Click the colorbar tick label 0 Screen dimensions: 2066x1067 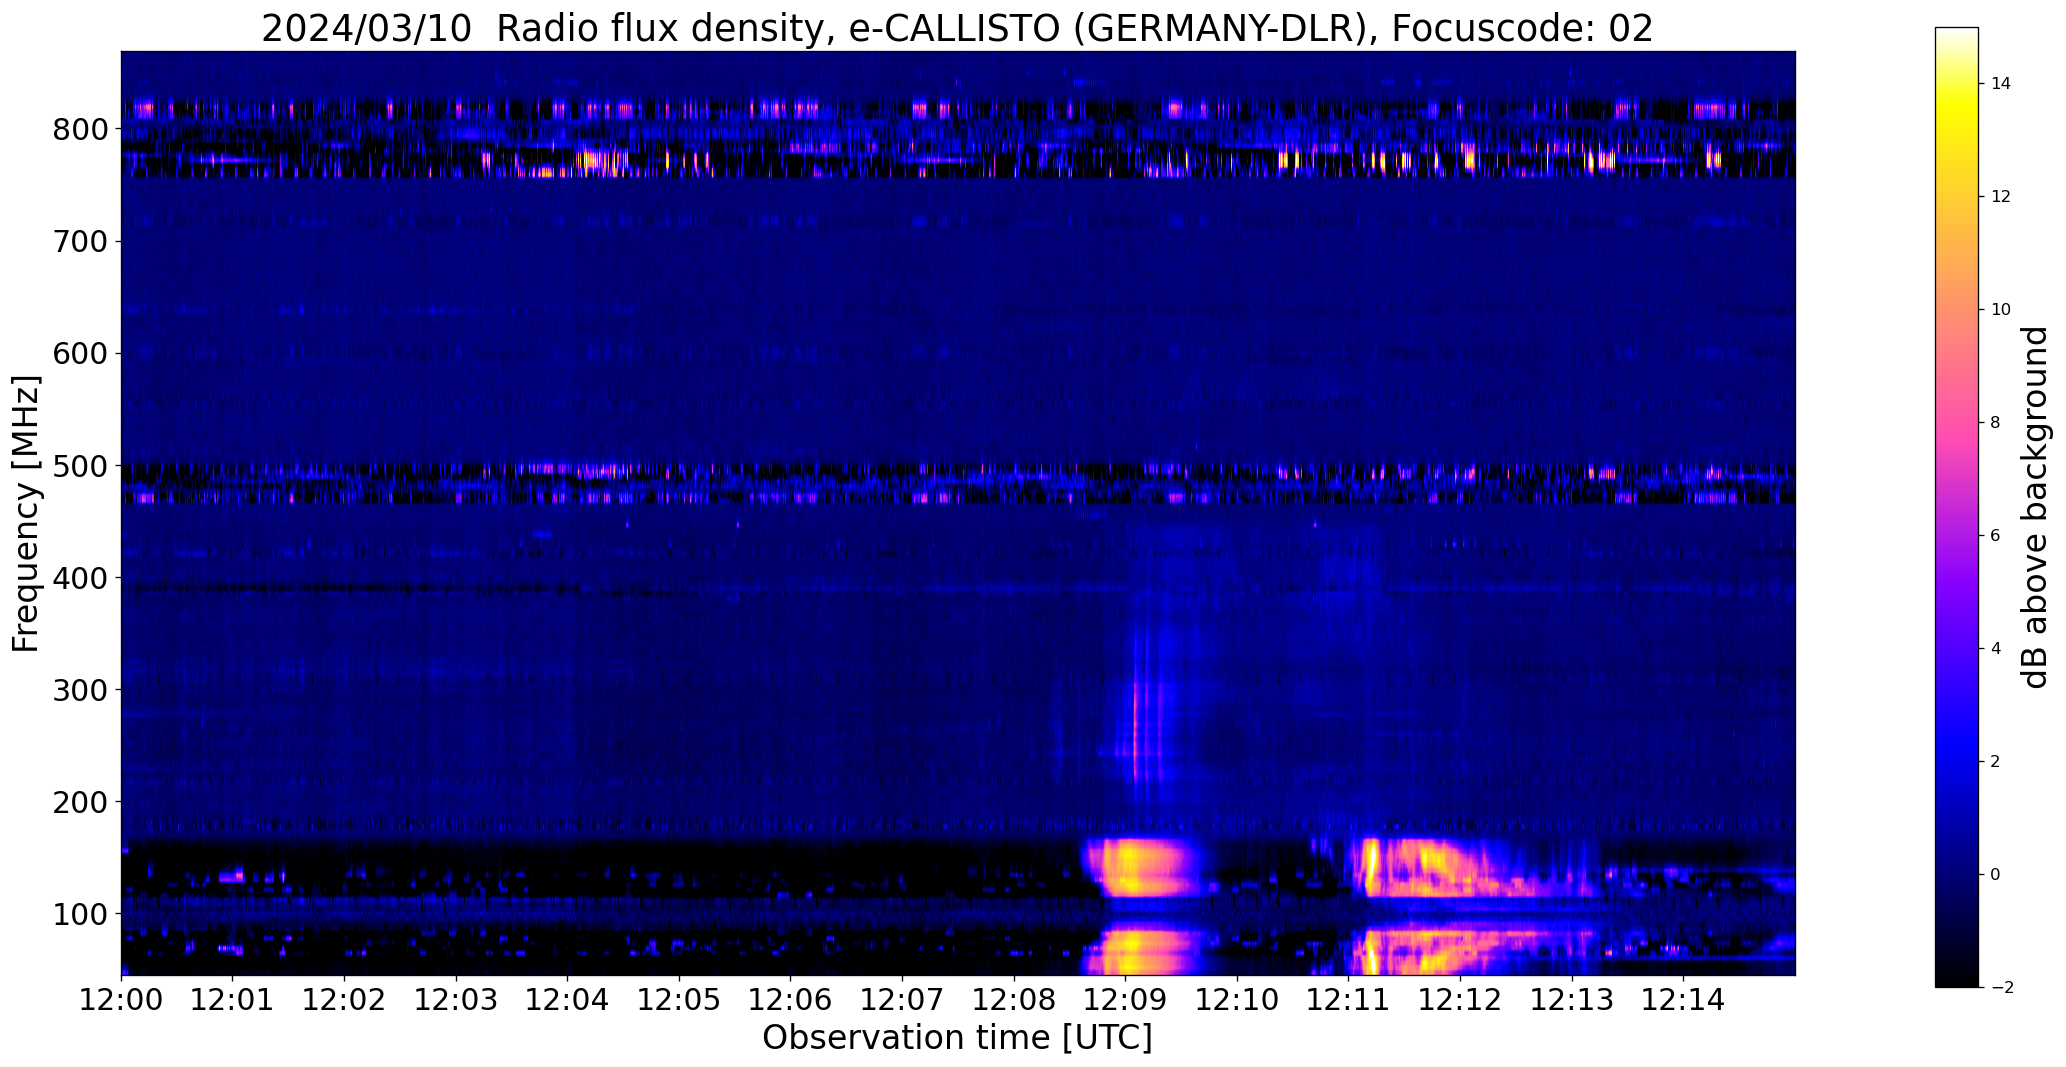click(1995, 875)
